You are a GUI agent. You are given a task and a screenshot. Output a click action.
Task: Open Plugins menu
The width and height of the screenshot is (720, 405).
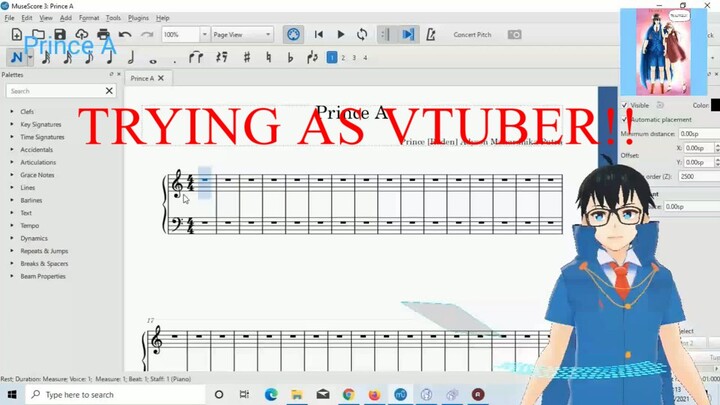click(138, 18)
